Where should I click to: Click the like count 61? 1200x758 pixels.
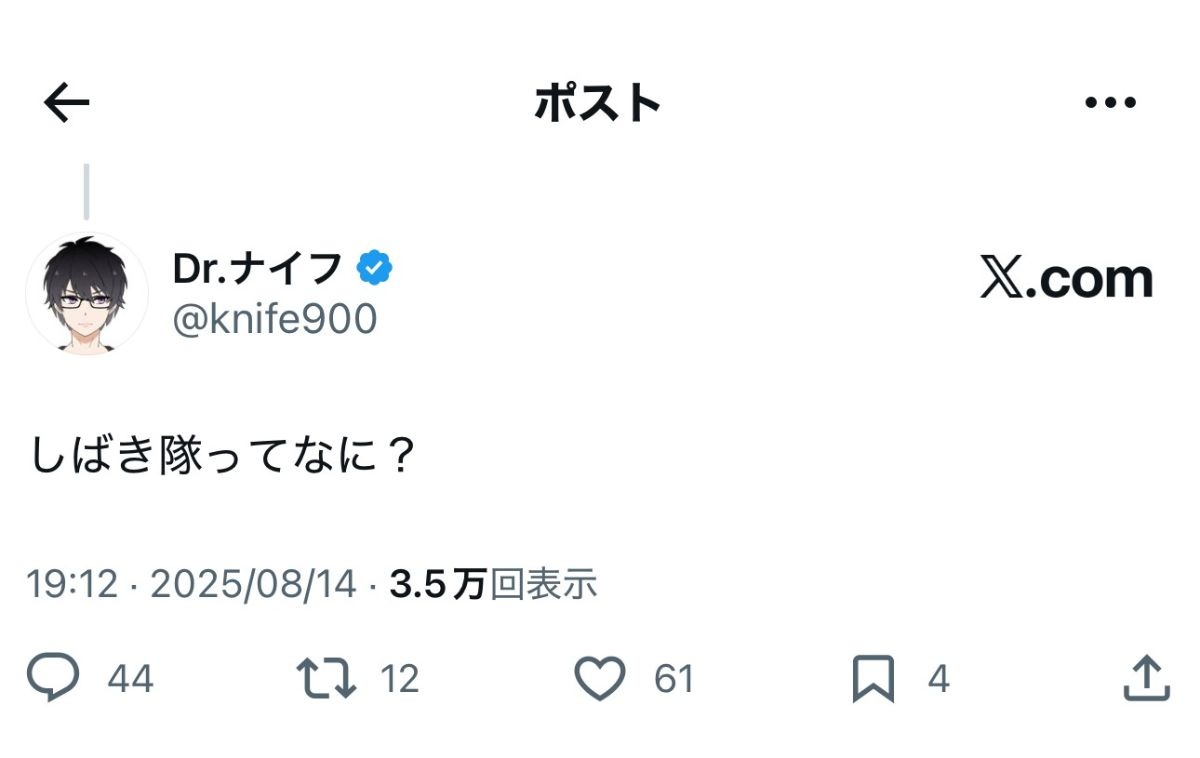(x=674, y=680)
